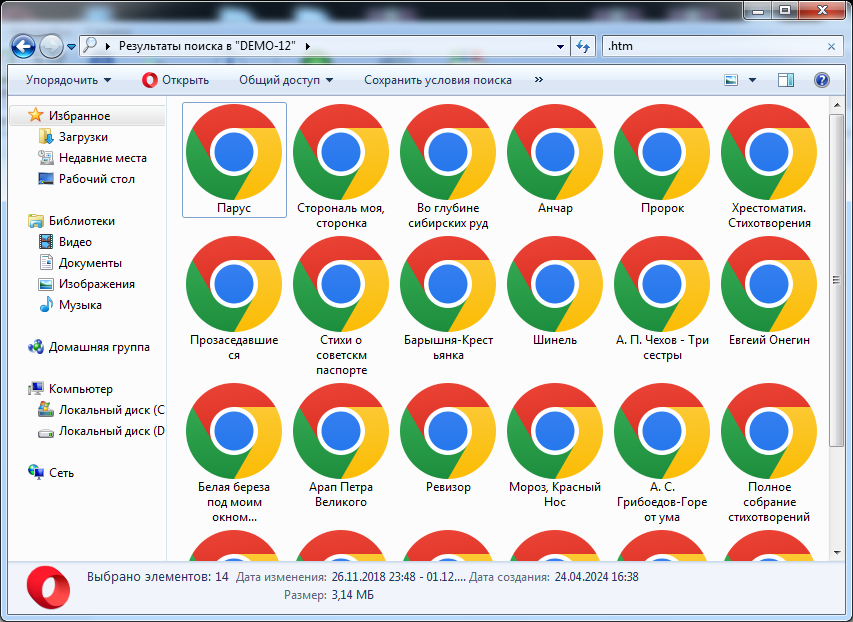853x622 pixels.
Task: Click the breadcrumb arrow after DEMO-12
Action: 307,47
